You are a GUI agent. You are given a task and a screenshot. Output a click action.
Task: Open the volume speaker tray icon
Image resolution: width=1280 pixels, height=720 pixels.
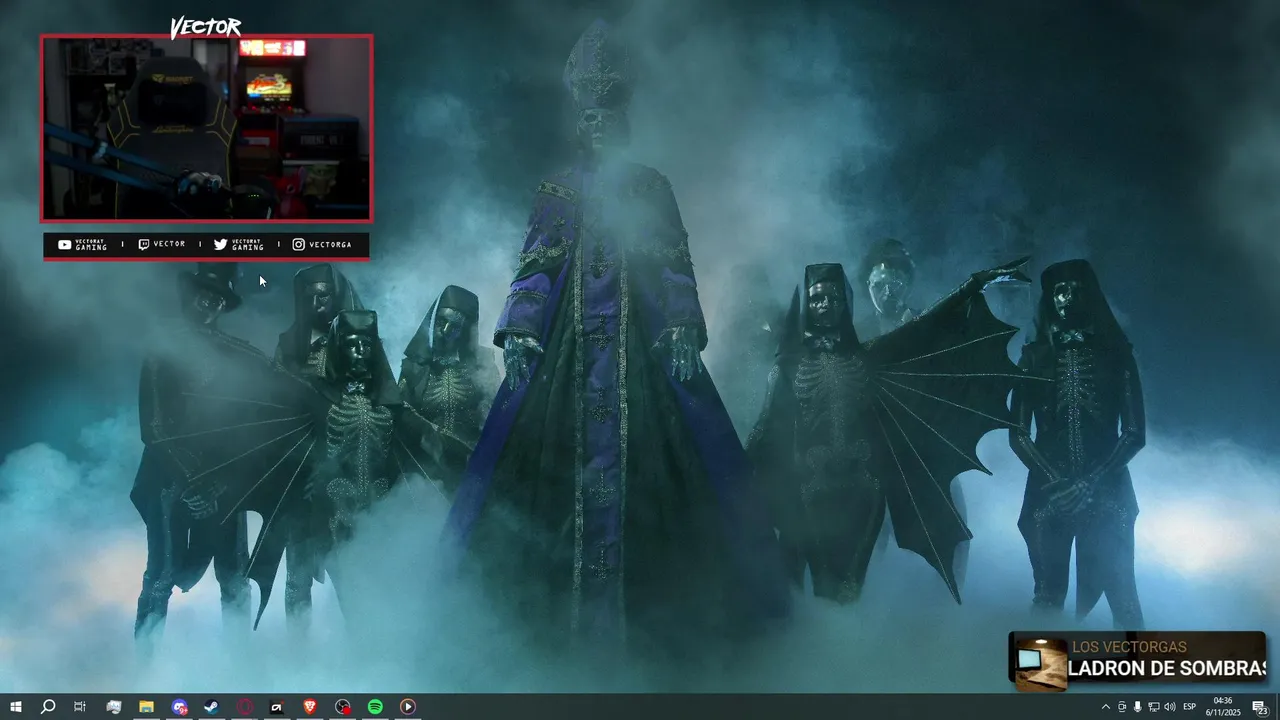point(1169,707)
